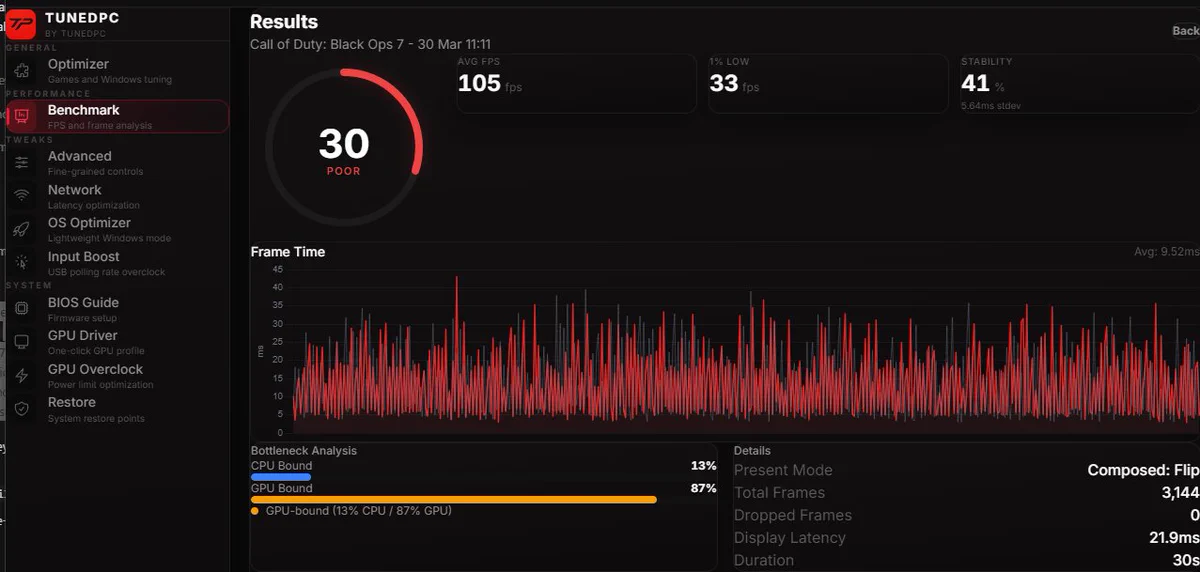Click the Input Boost cursor icon
The height and width of the screenshot is (572, 1200).
pos(21,263)
